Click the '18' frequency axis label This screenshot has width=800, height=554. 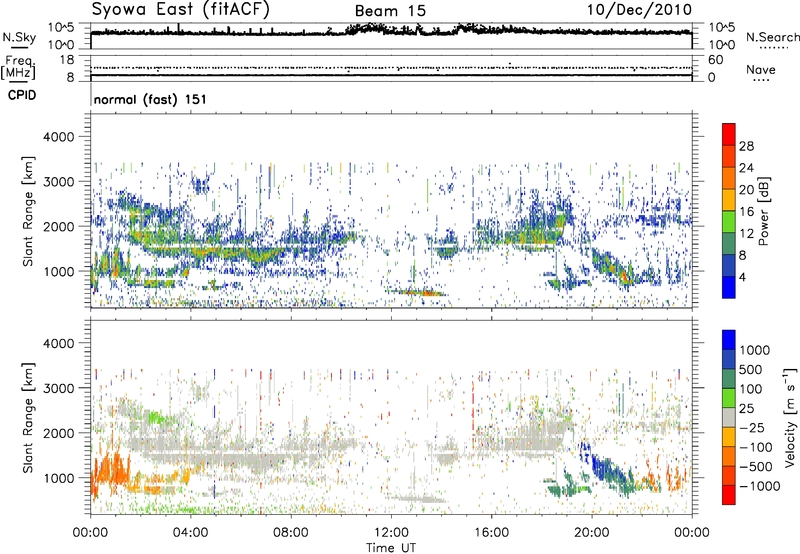[x=67, y=60]
